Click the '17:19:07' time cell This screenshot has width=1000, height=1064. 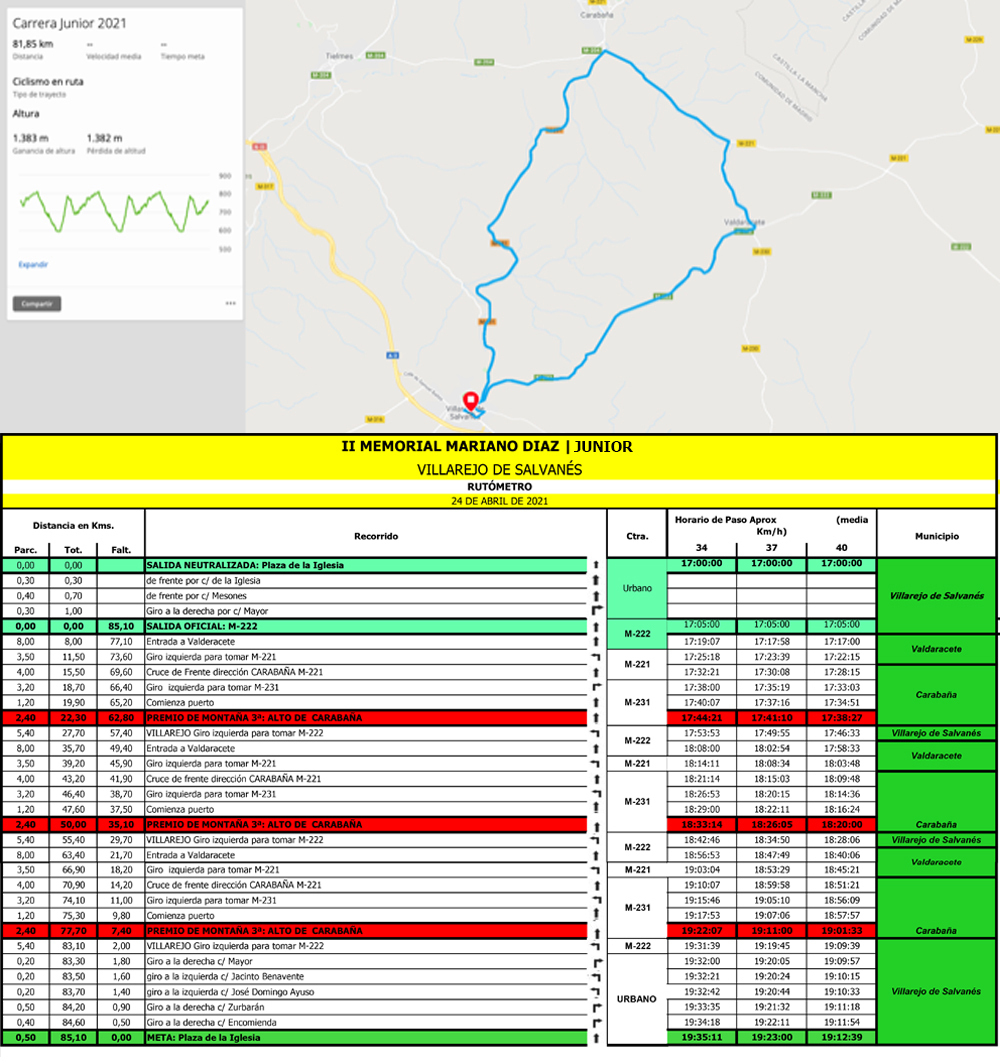click(x=701, y=642)
